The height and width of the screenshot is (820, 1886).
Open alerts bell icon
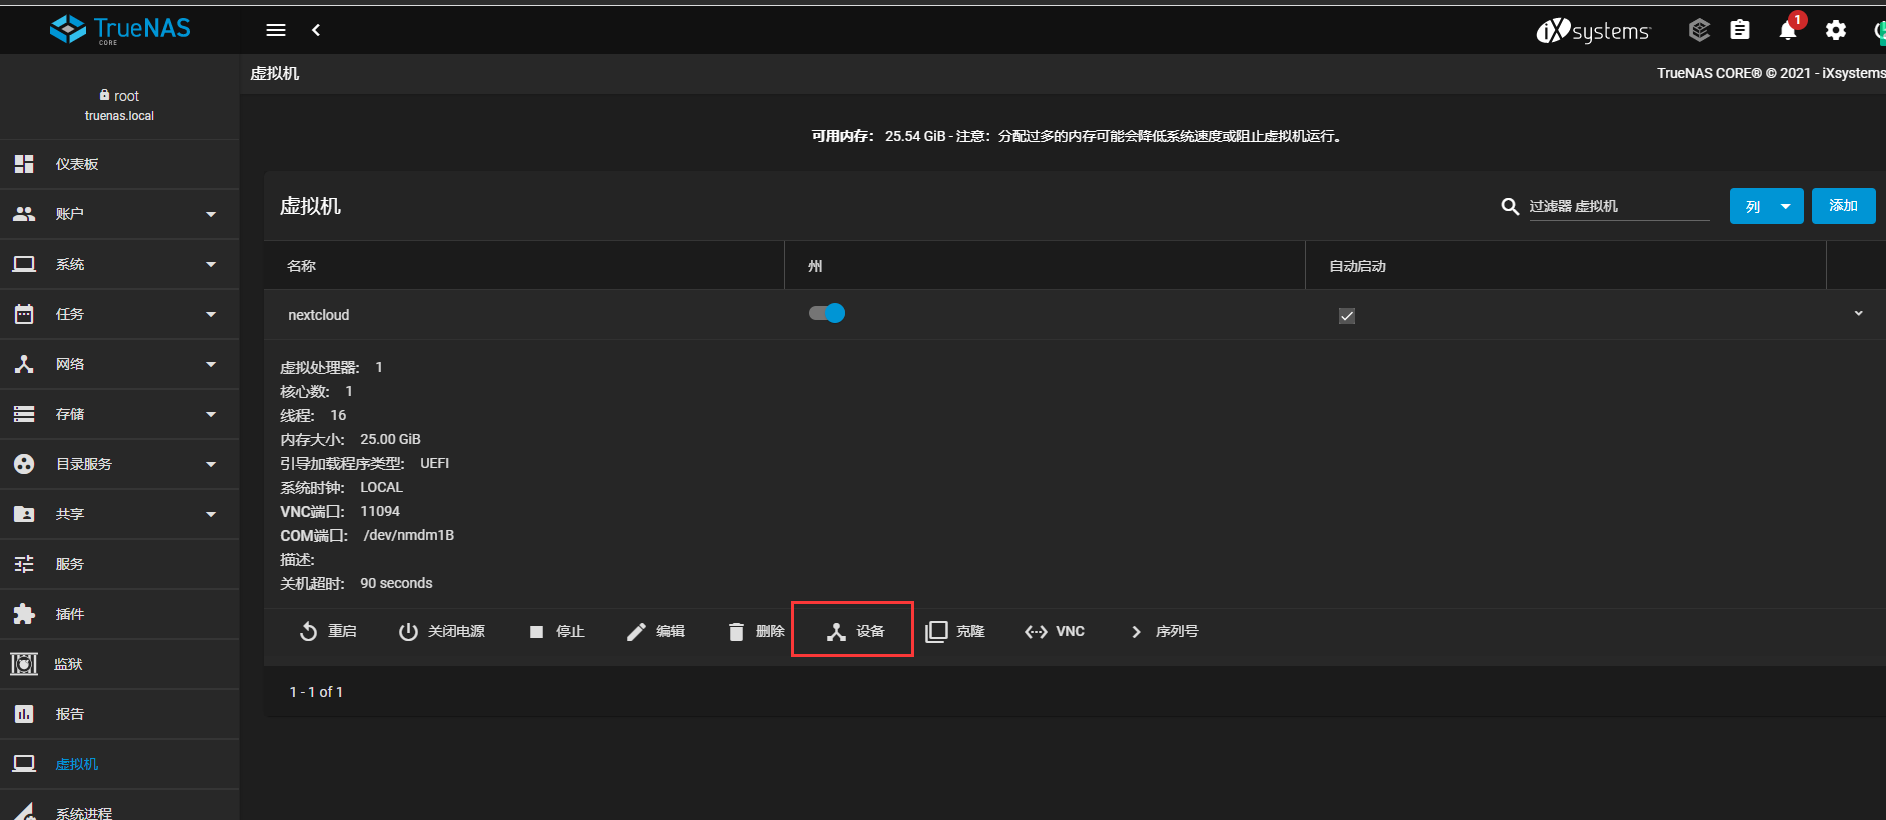point(1788,30)
